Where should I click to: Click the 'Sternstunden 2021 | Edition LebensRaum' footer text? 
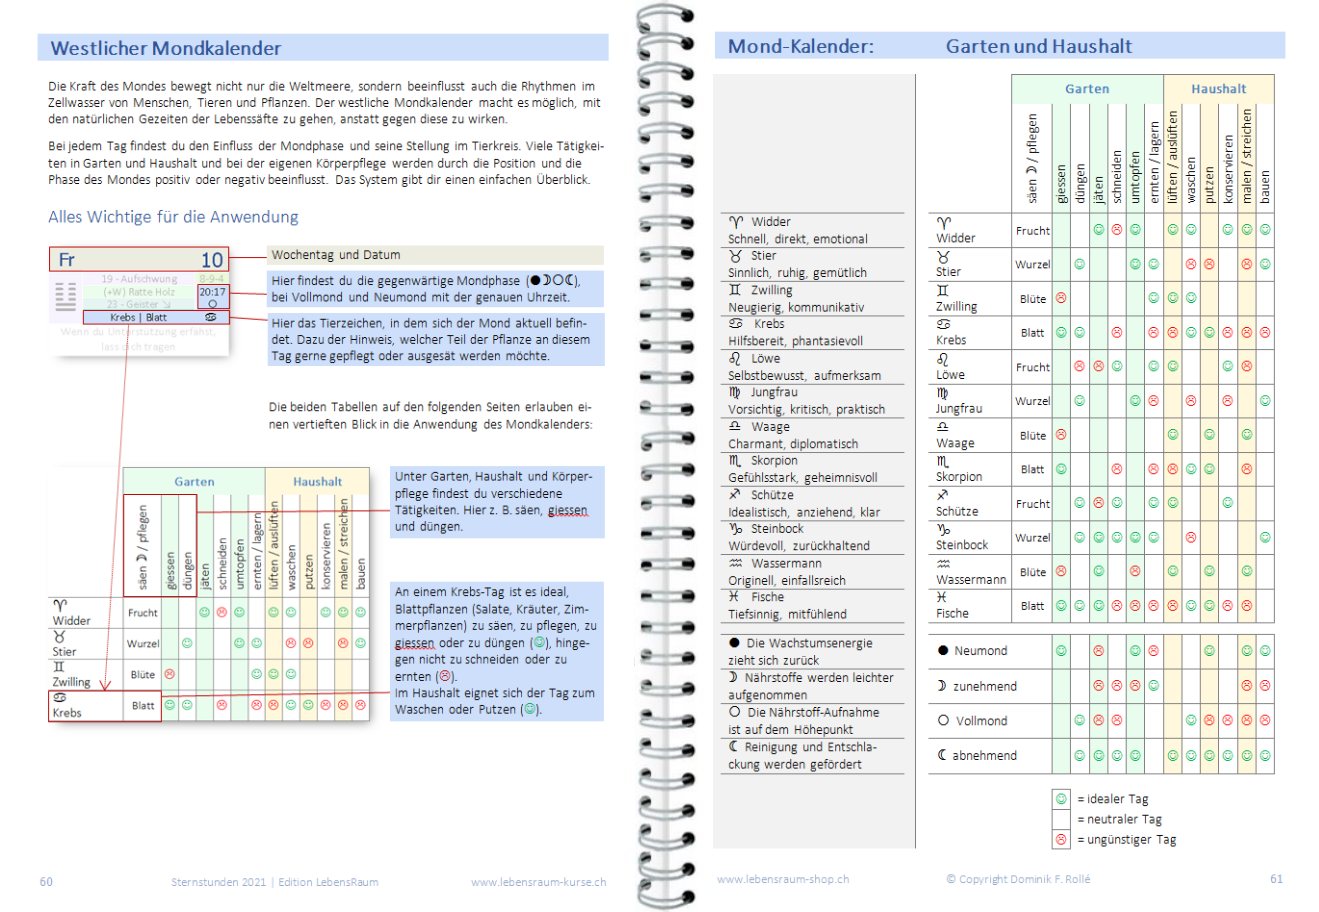[275, 882]
